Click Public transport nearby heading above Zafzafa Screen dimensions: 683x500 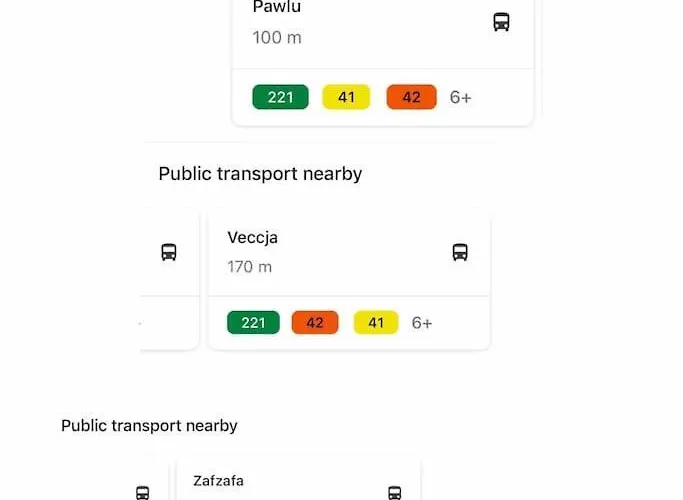pos(149,426)
